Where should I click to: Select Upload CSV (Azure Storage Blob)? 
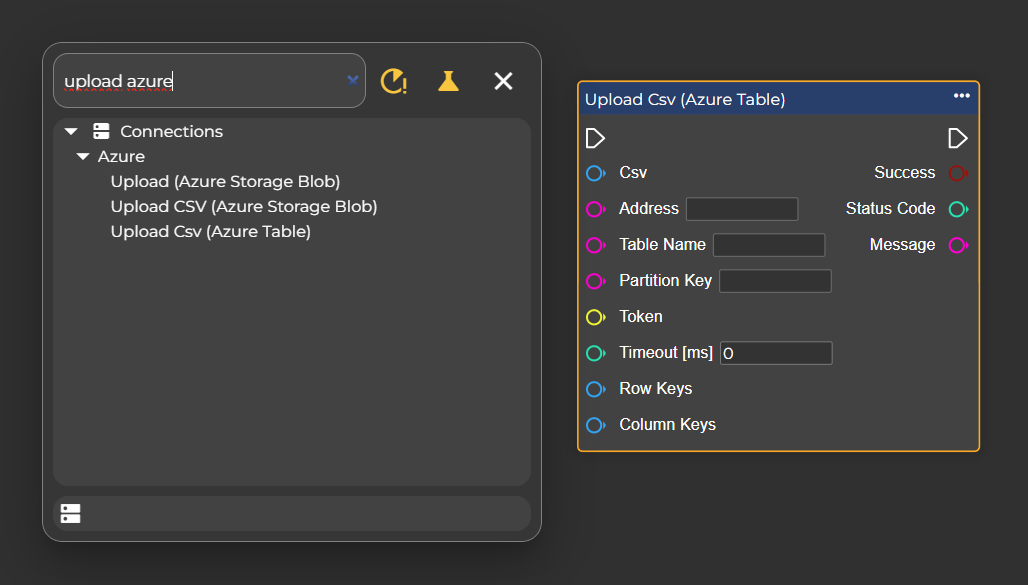pos(243,207)
